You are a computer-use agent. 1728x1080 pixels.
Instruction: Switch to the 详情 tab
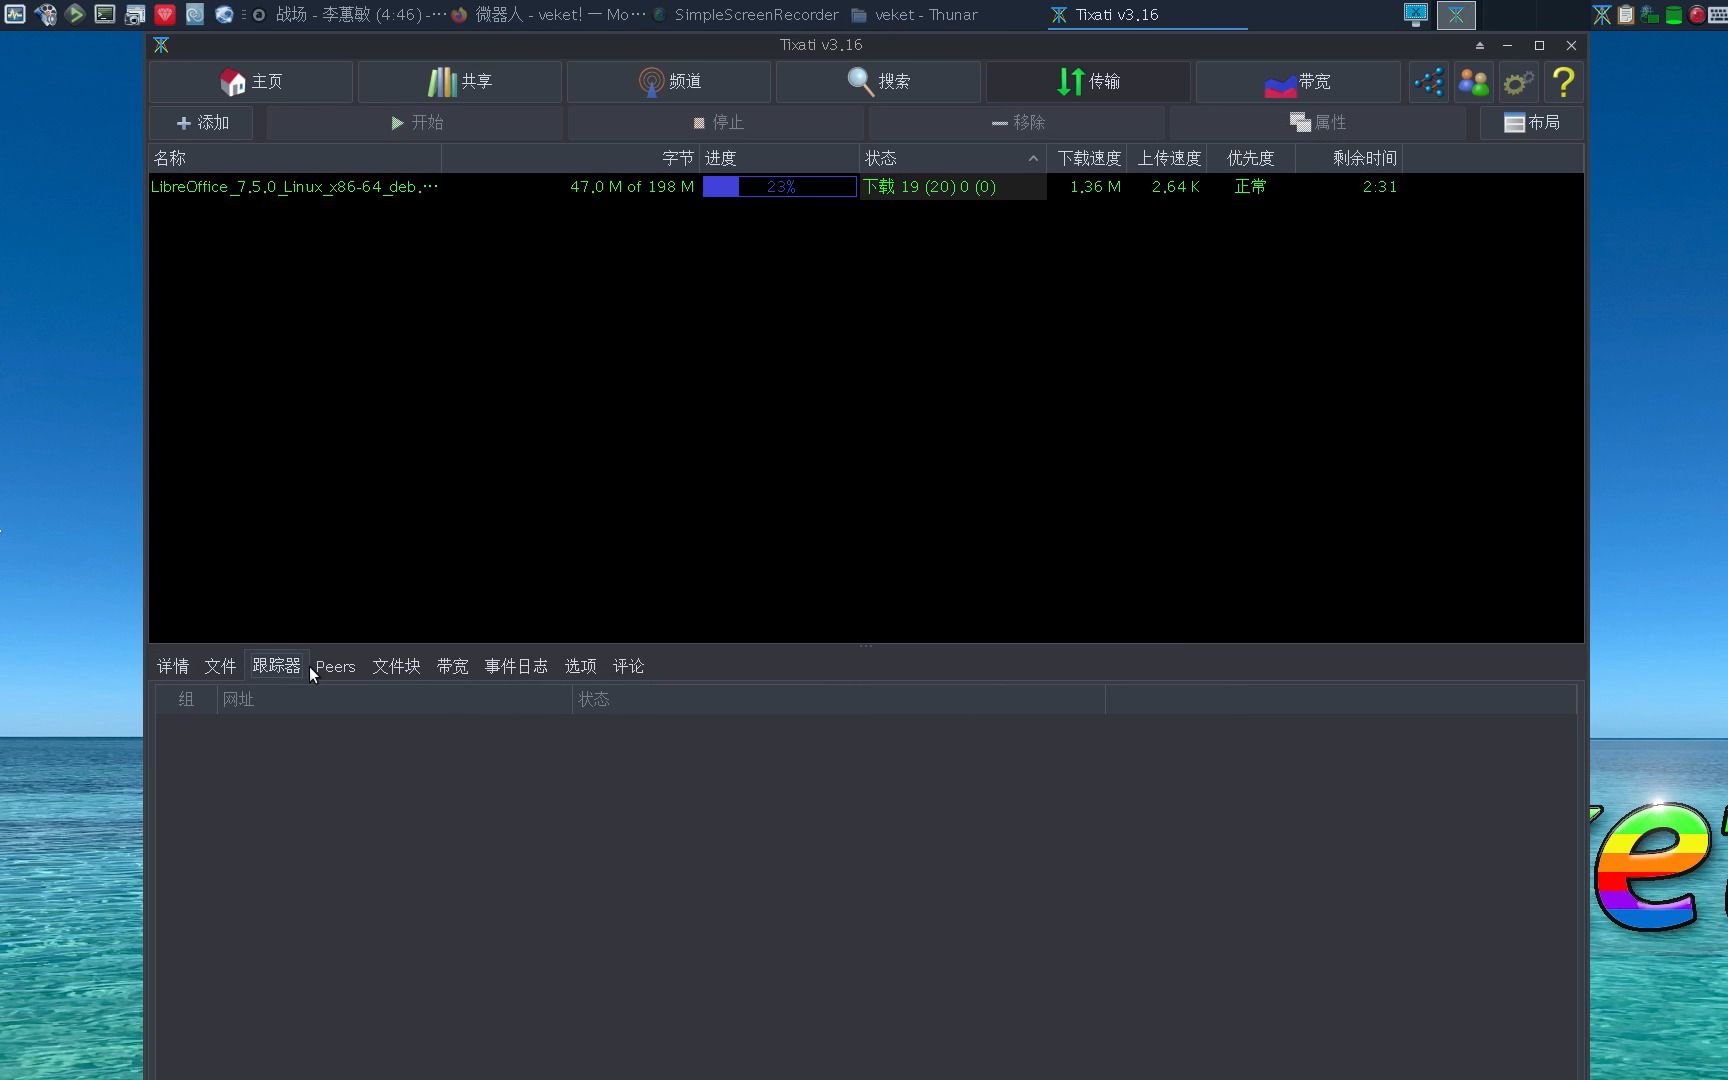173,666
